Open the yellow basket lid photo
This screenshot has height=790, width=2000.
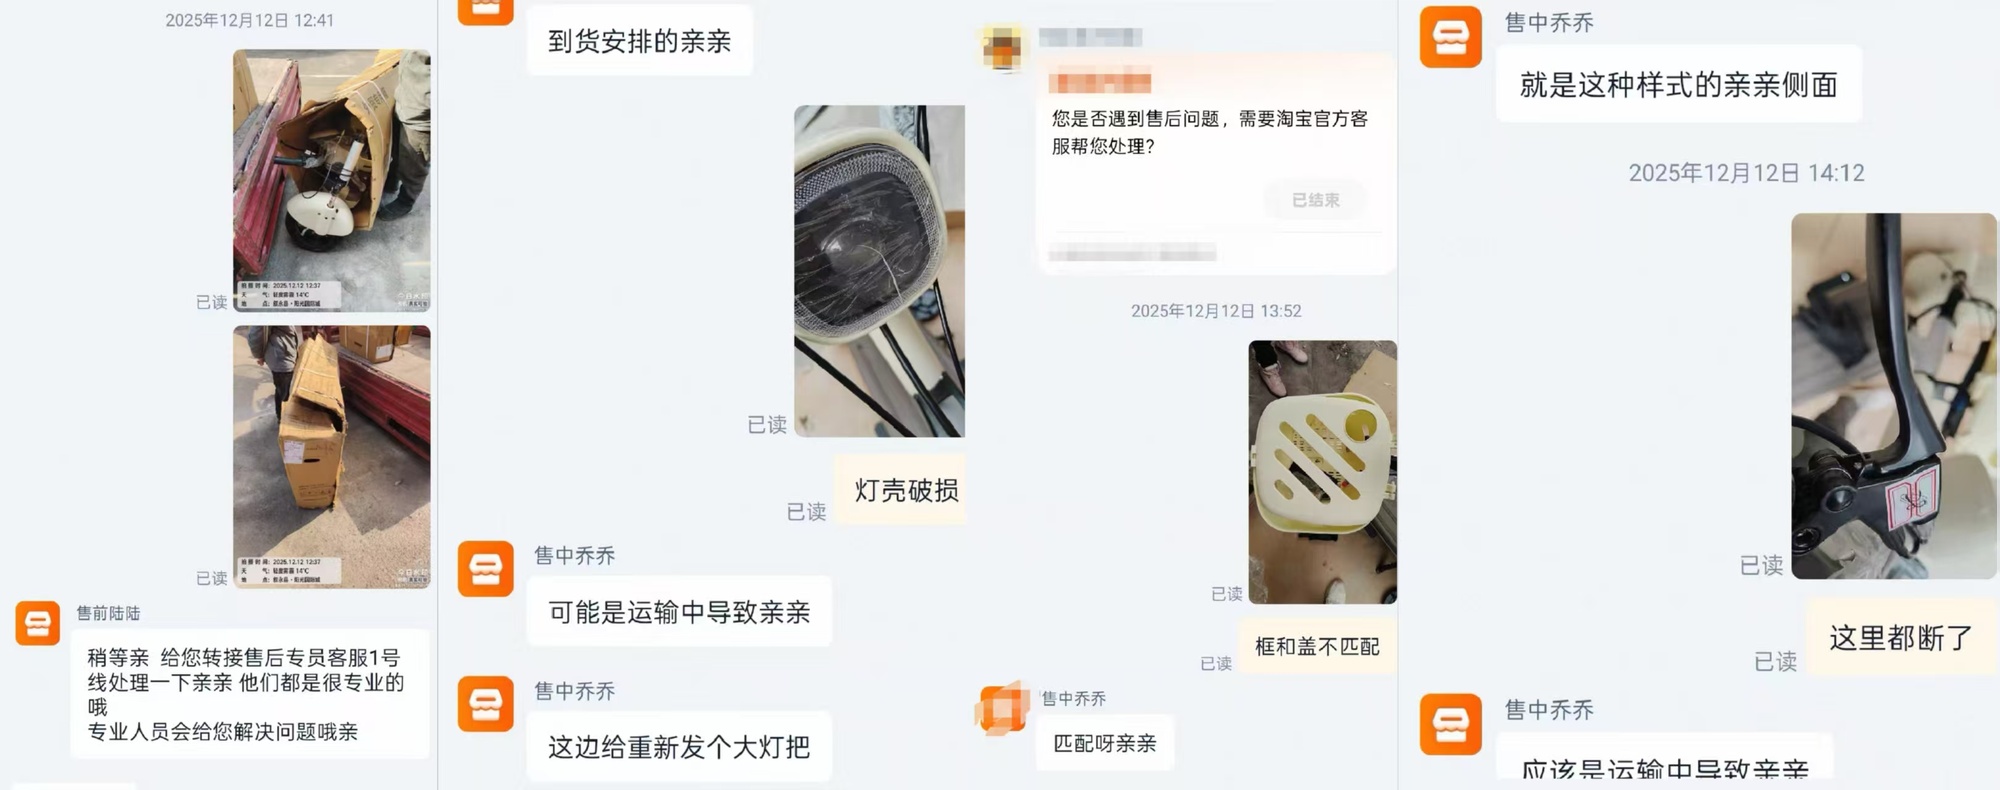1322,472
